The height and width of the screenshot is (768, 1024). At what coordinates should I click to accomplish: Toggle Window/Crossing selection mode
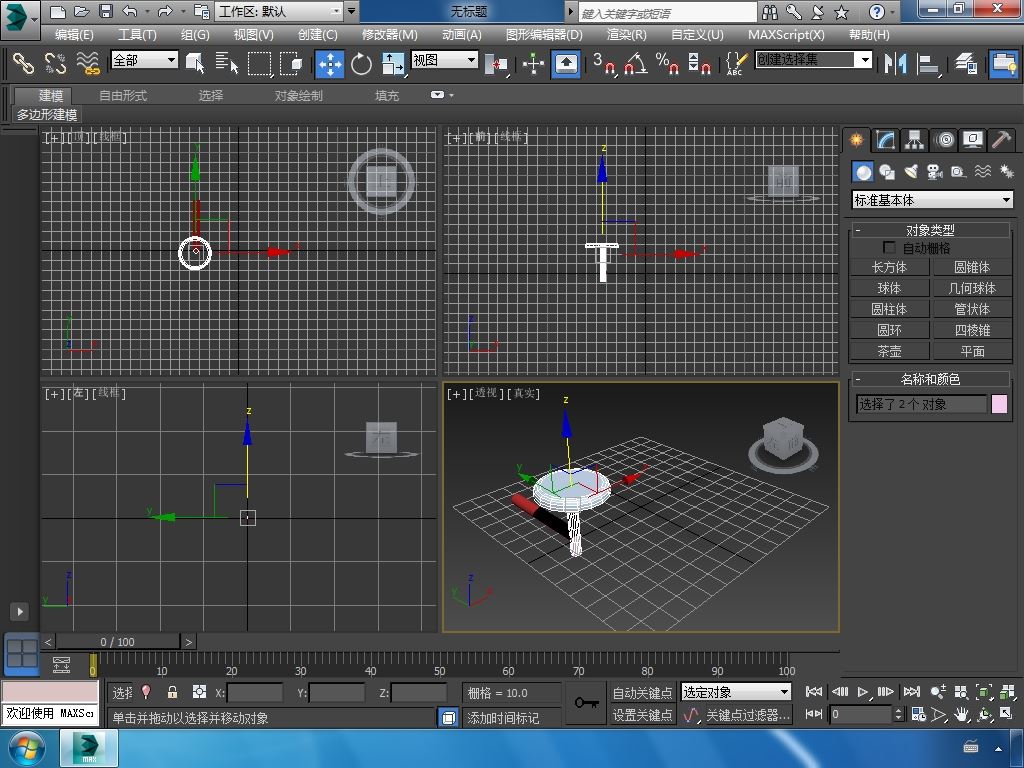(x=291, y=63)
